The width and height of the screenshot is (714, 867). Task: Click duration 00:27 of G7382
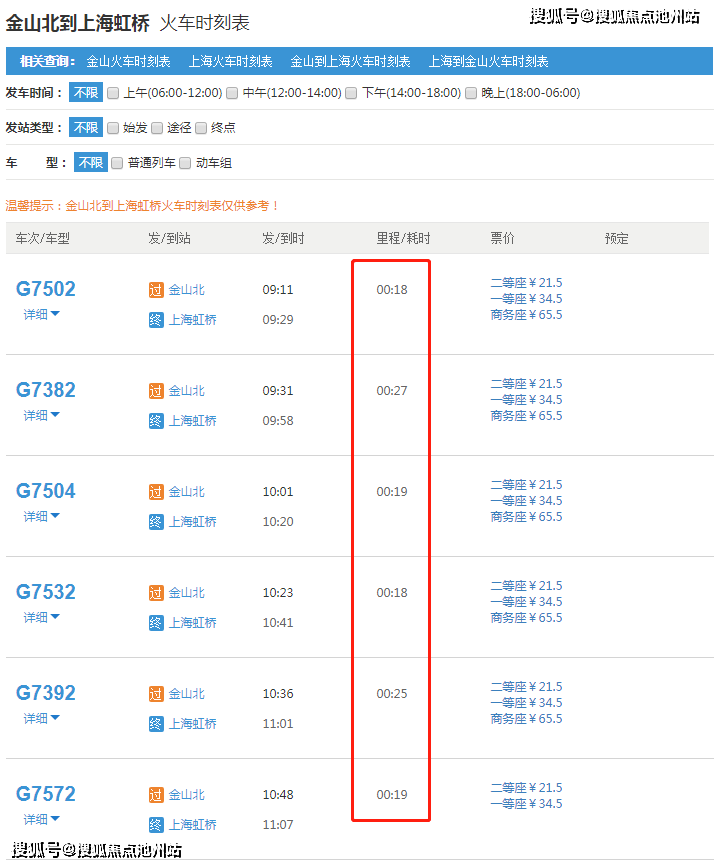pyautogui.click(x=392, y=391)
